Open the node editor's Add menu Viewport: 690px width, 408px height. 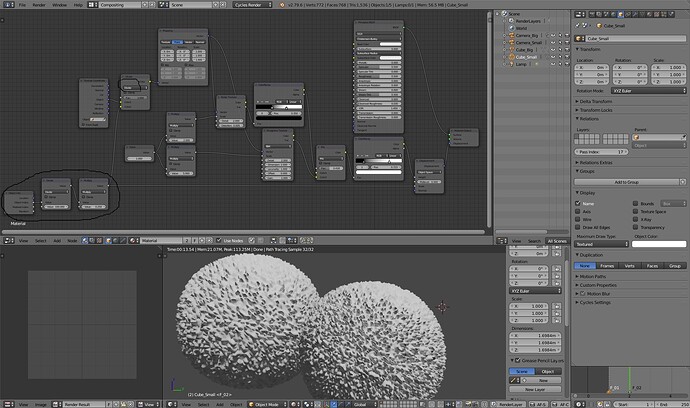click(x=57, y=241)
